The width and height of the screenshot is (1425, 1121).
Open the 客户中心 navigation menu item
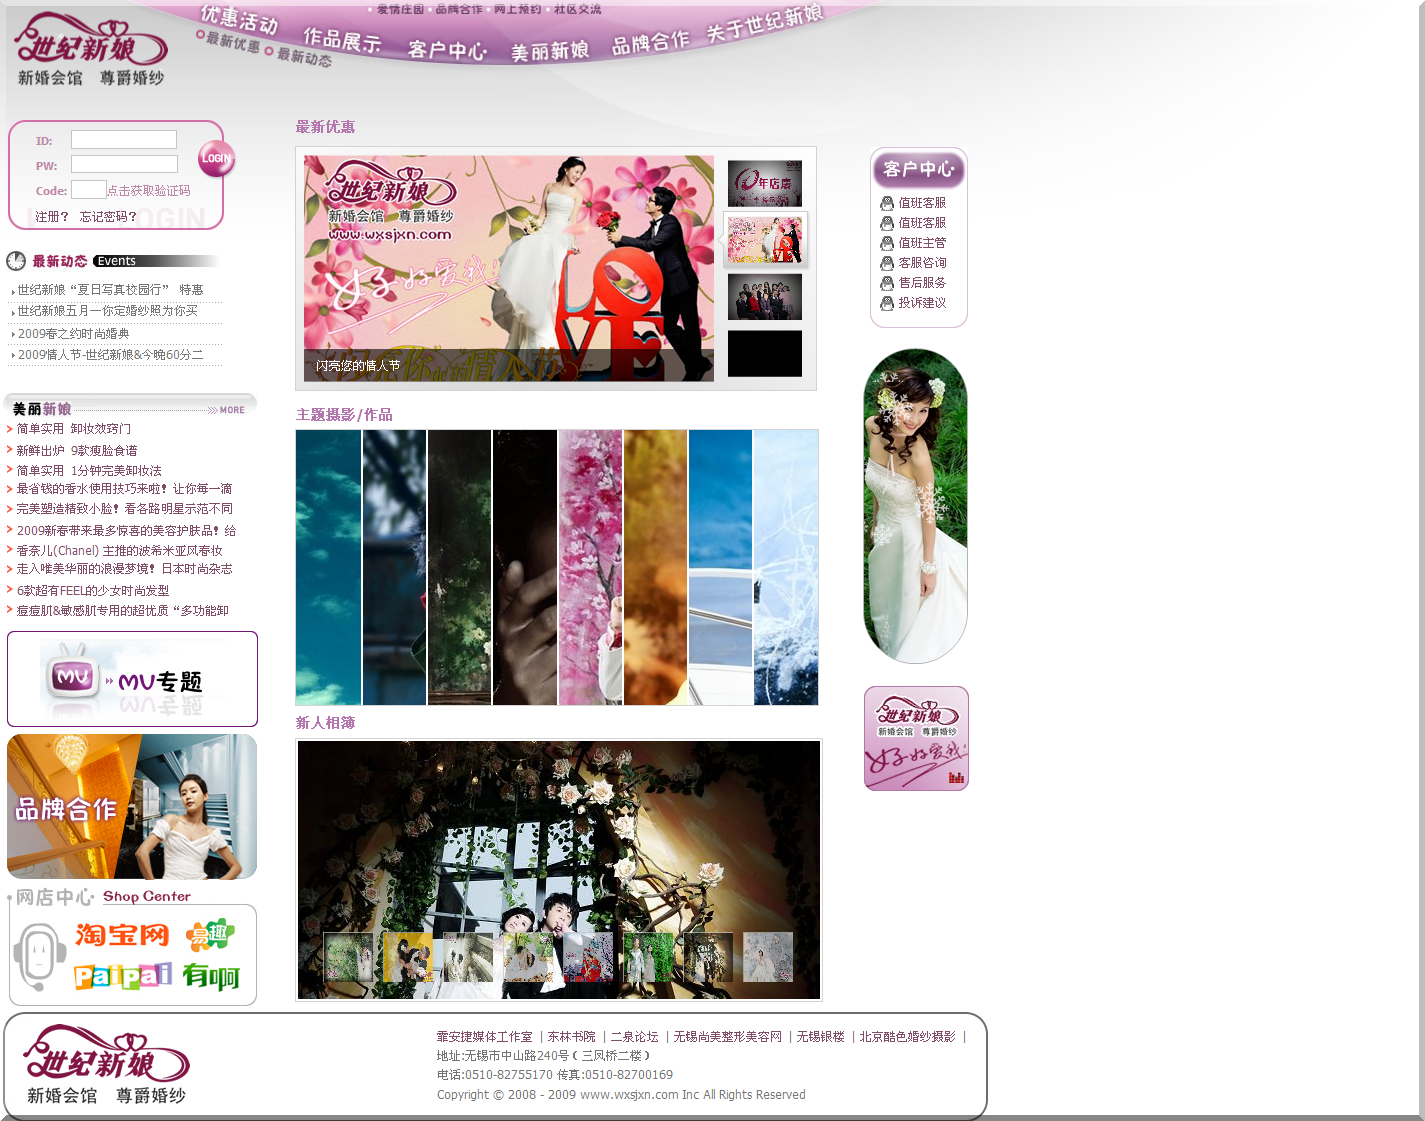pos(447,48)
